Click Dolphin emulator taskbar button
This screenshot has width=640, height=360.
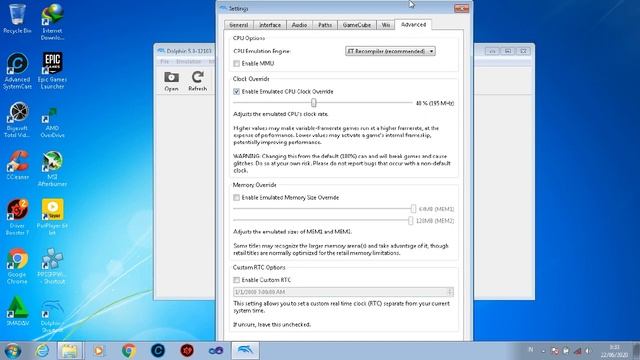[x=245, y=351]
